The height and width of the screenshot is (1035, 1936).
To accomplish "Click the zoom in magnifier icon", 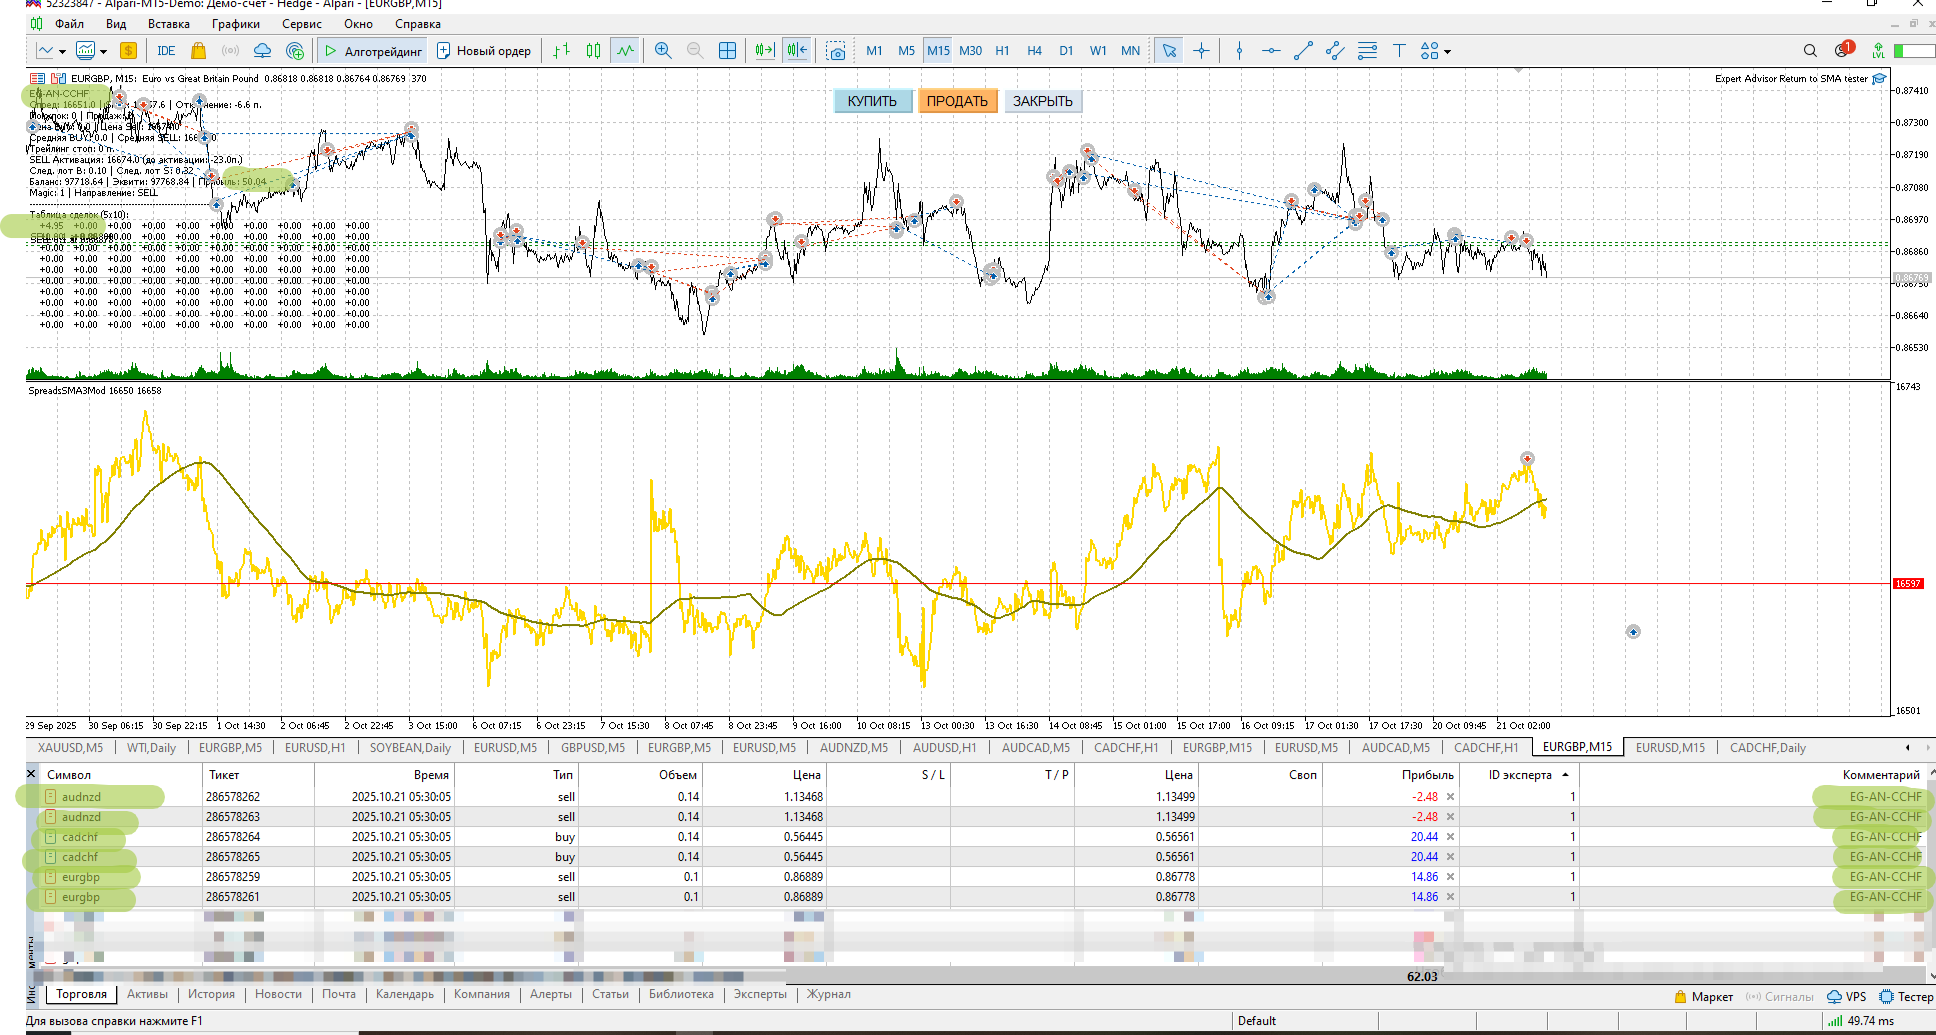I will click(662, 51).
